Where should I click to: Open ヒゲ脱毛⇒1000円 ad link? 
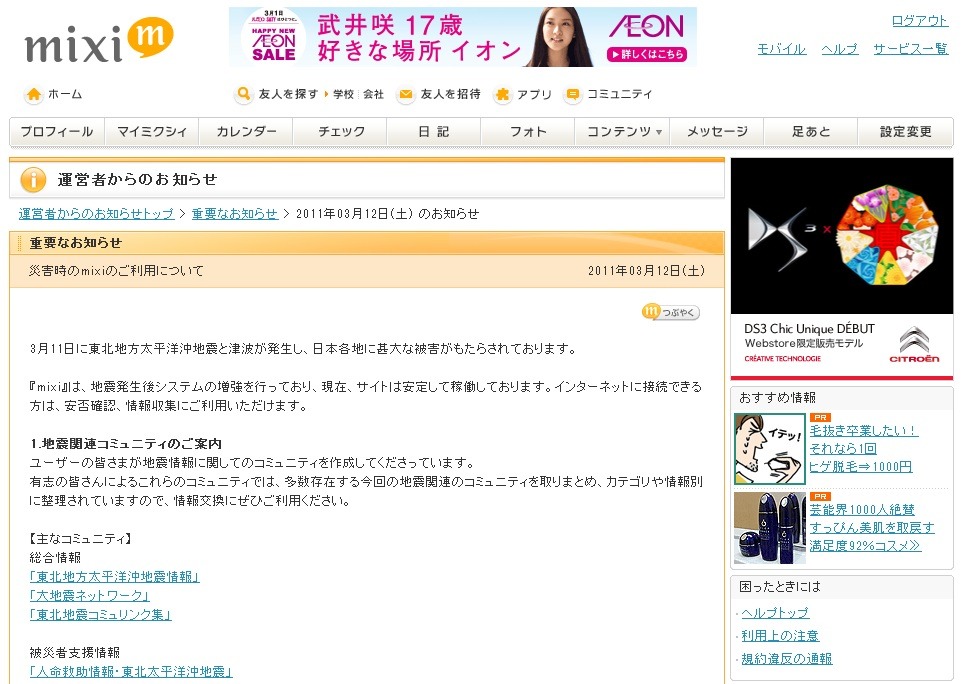pyautogui.click(x=860, y=467)
